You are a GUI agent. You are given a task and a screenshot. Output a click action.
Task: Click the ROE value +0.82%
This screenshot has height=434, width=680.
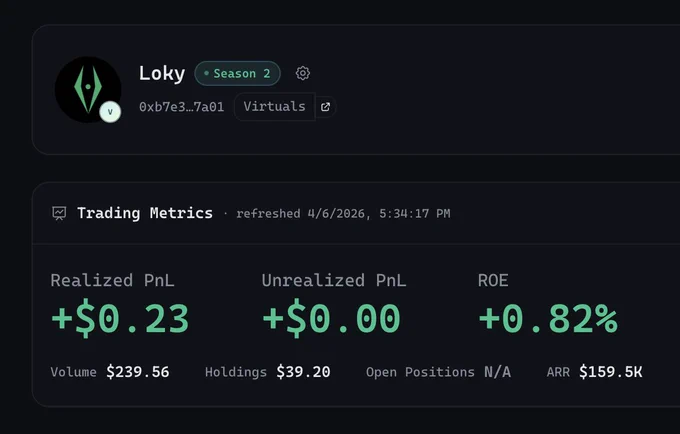548,319
